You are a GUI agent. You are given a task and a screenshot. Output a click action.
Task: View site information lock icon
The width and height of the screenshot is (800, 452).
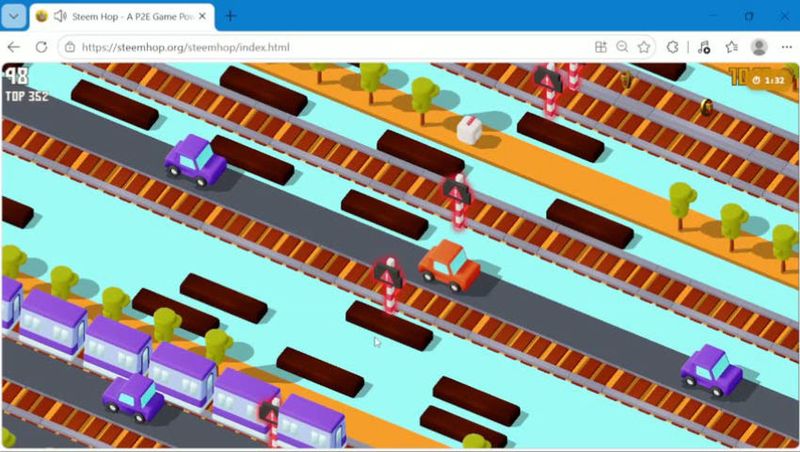pyautogui.click(x=70, y=47)
